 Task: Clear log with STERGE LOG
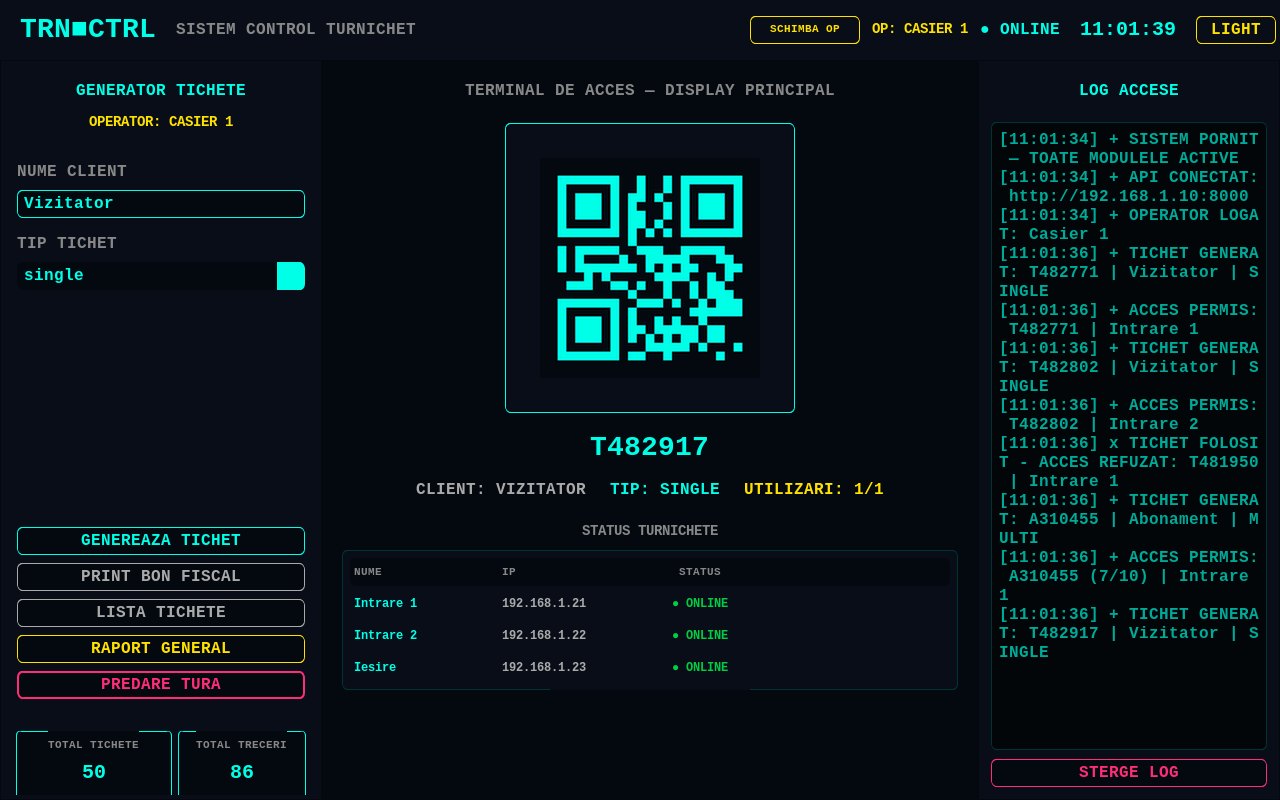[x=1129, y=773]
